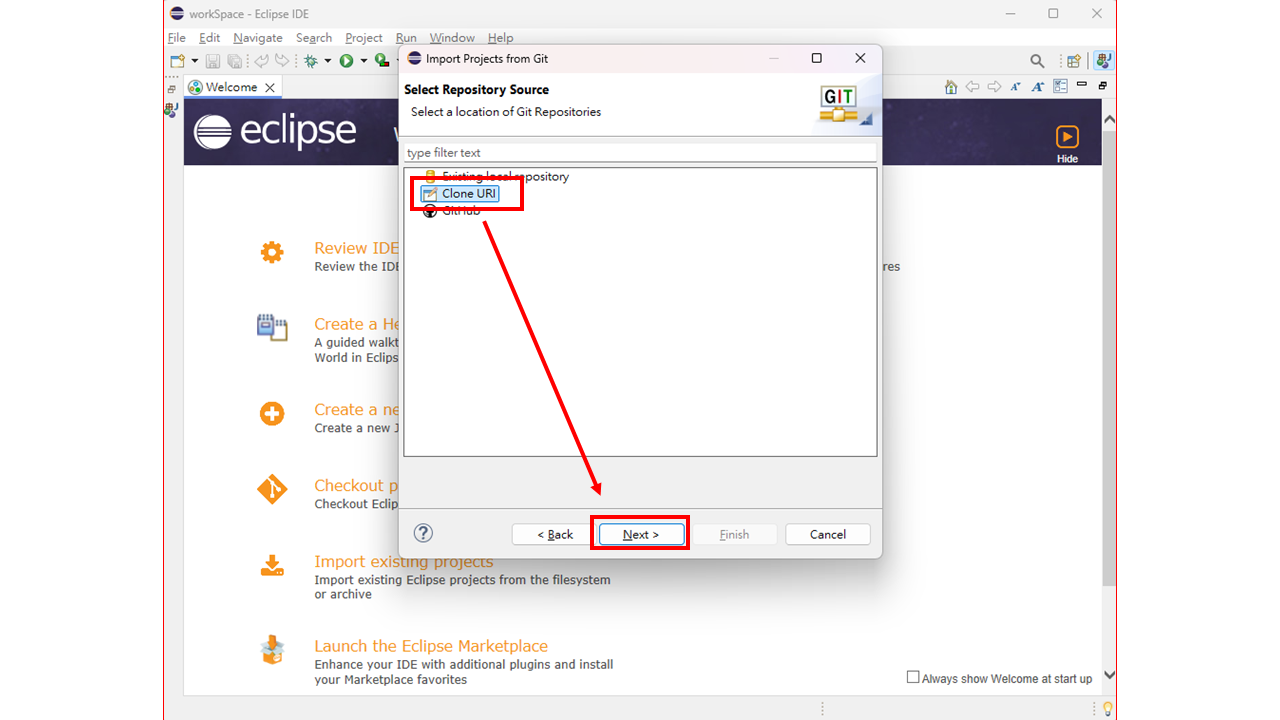Image resolution: width=1280 pixels, height=720 pixels.
Task: Click the Welcome navigate back arrow
Action: coord(972,87)
